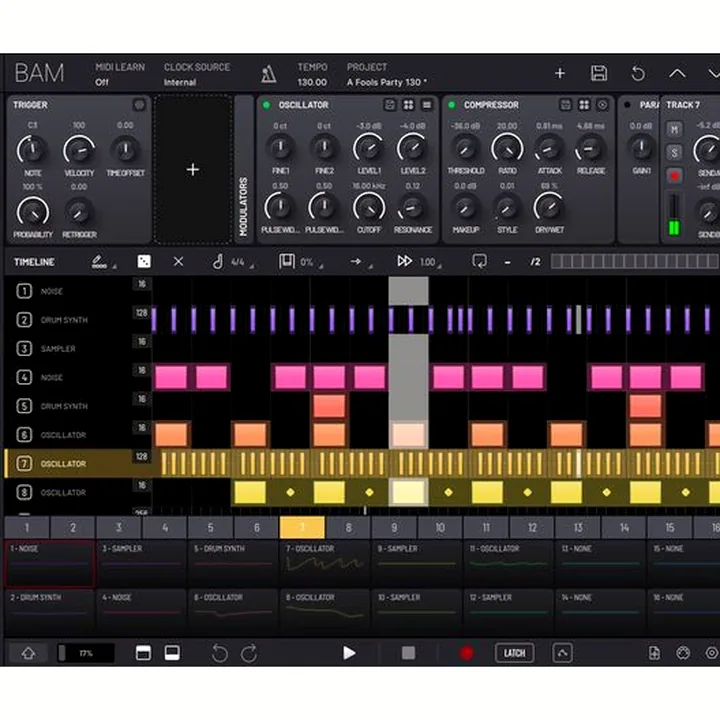Select pattern tab 10
Screen dimensions: 720x720
pyautogui.click(x=440, y=528)
